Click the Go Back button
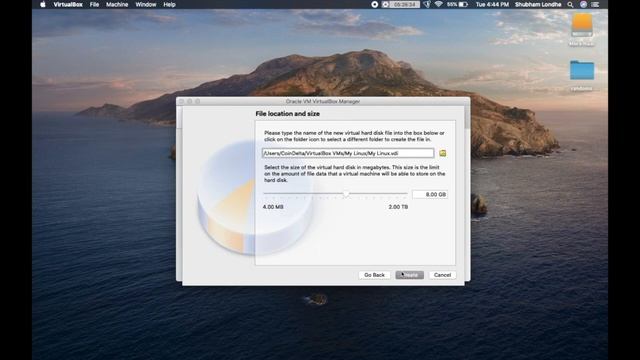 tap(374, 275)
